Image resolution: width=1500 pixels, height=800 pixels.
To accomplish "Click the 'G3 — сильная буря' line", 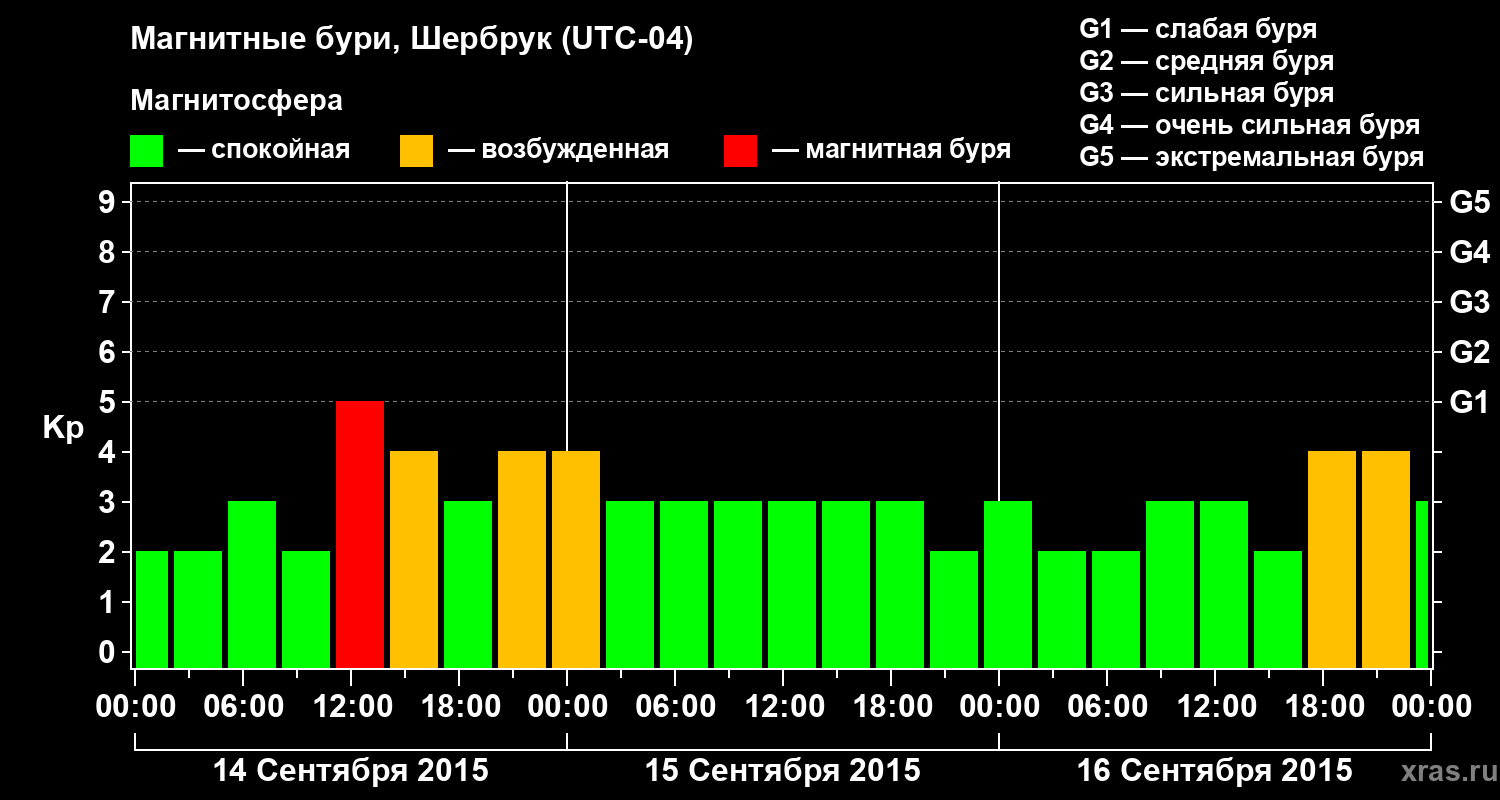I will click(1206, 93).
